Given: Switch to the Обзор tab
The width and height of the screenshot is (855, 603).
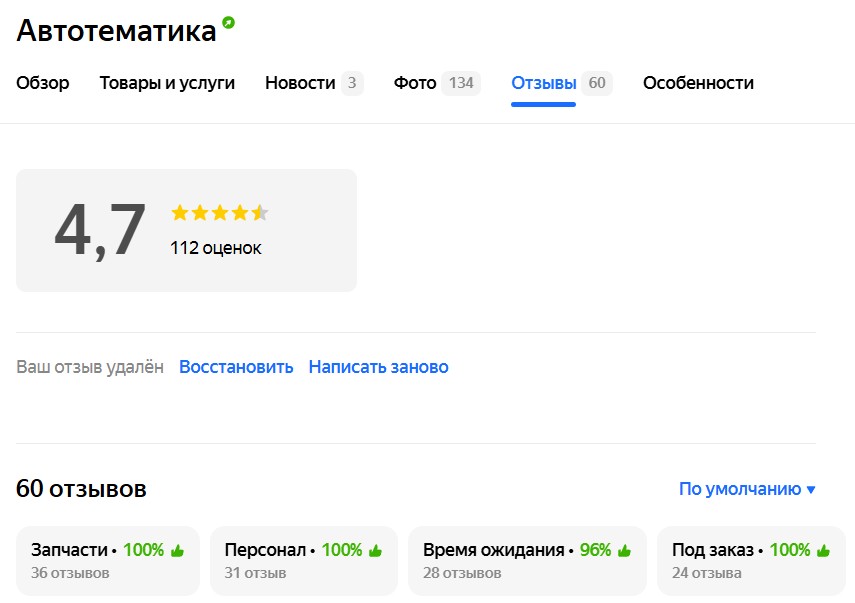Looking at the screenshot, I should pos(43,83).
